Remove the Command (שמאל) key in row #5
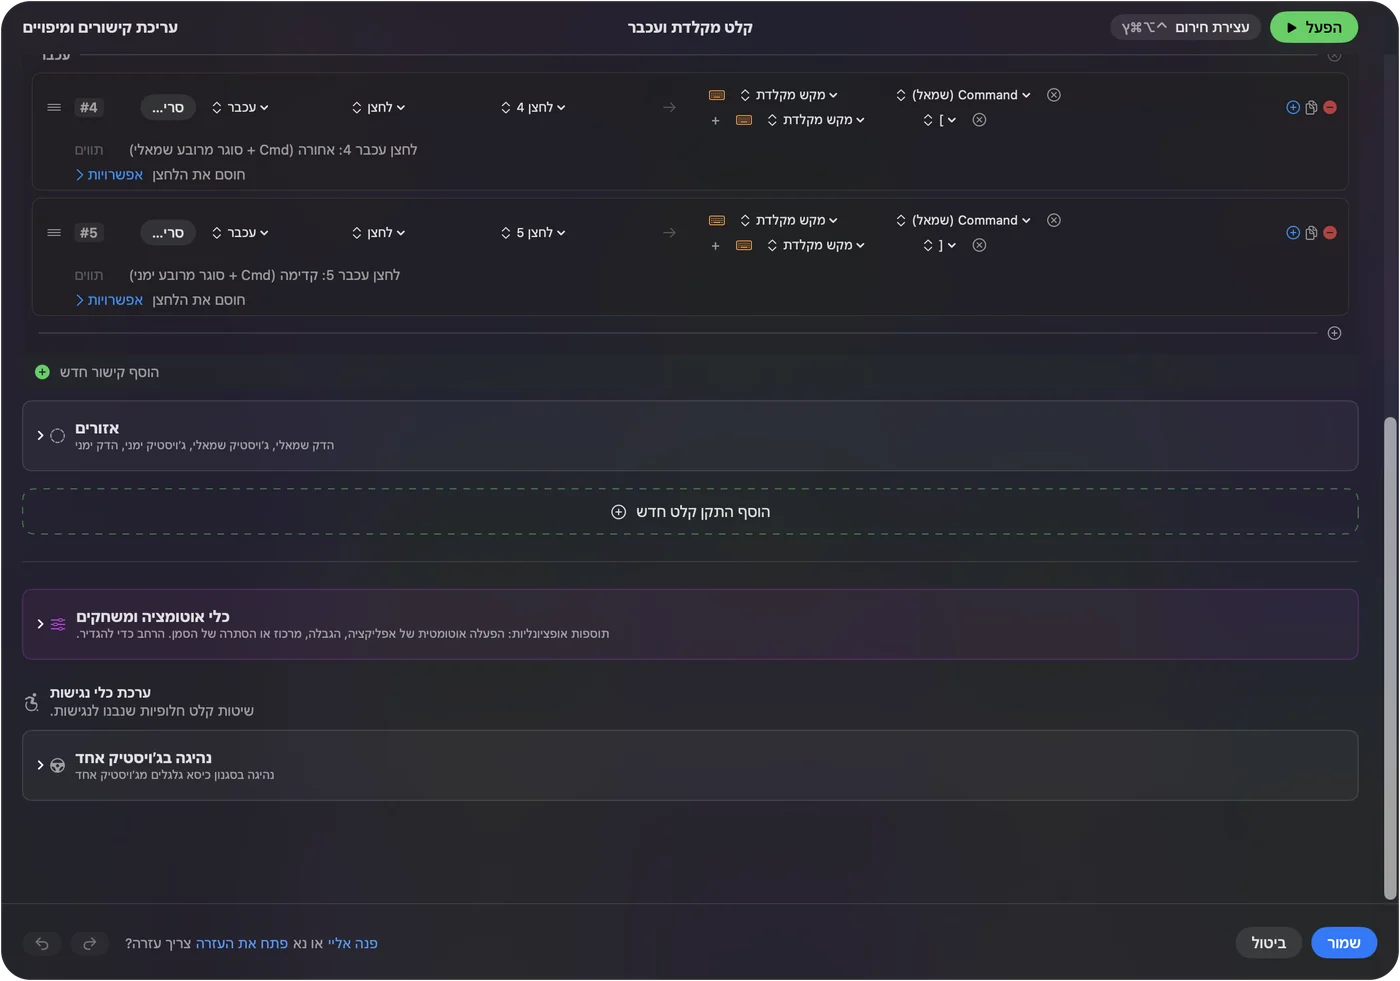 [1054, 220]
